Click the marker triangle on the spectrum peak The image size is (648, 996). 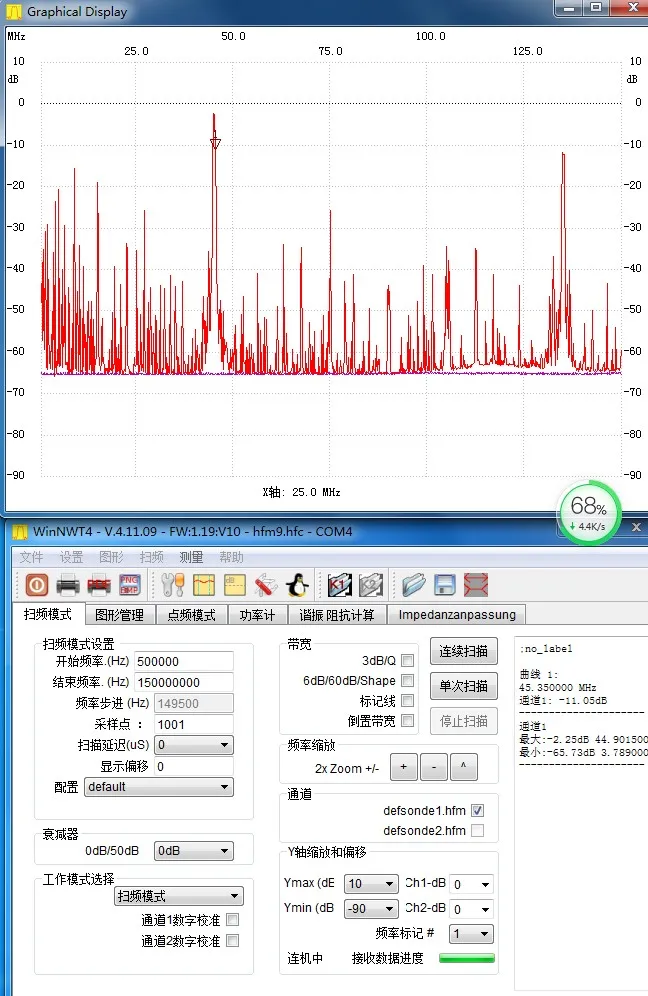click(215, 143)
